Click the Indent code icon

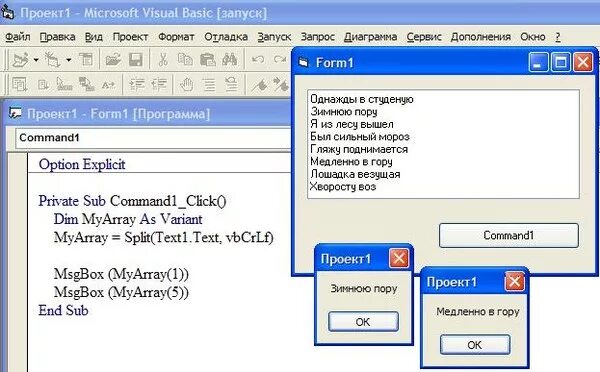(x=137, y=85)
